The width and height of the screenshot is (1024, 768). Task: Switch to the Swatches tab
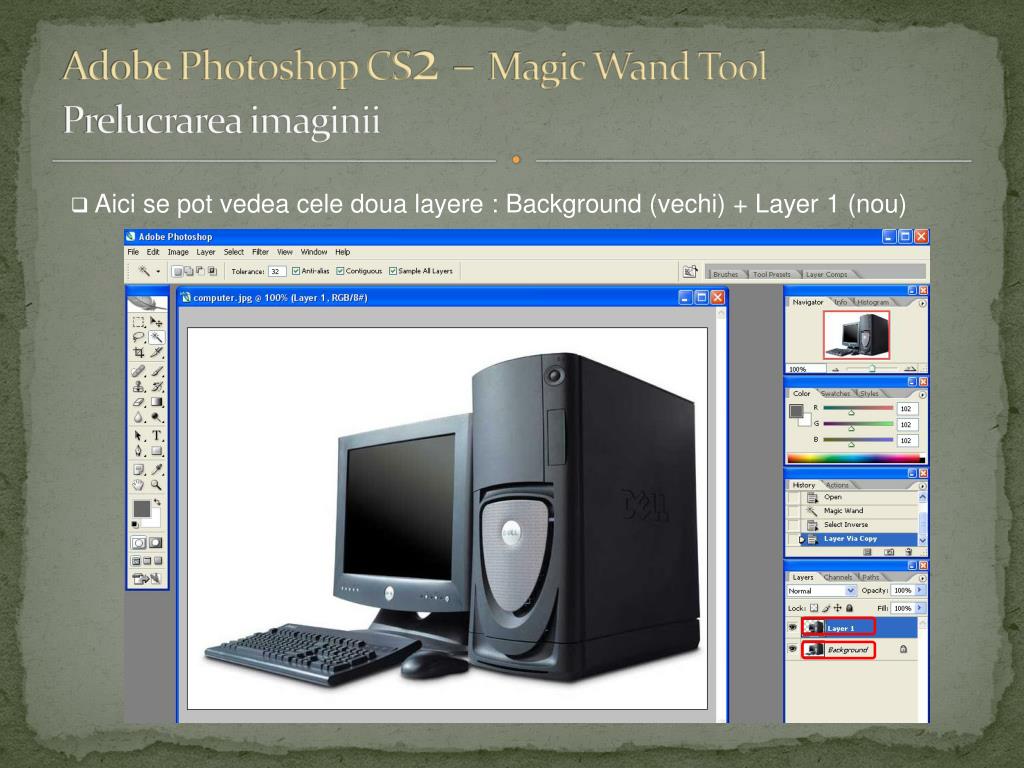click(835, 394)
